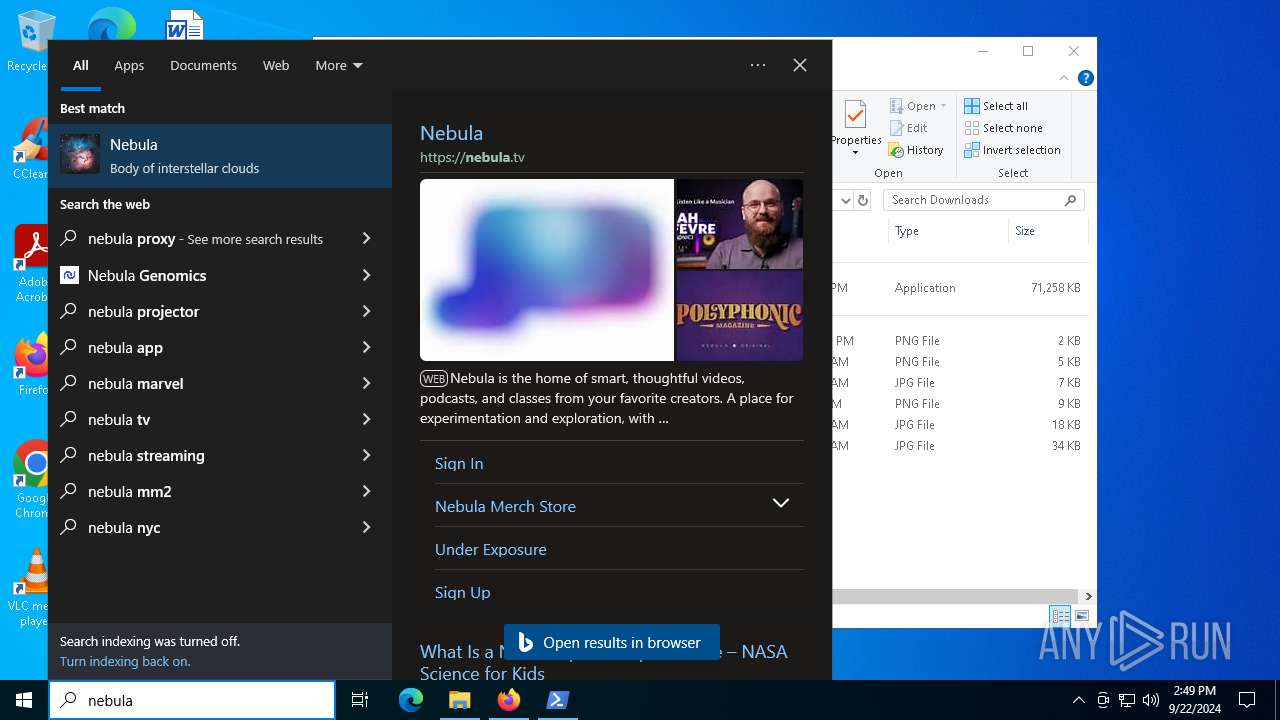Open Firefox from the taskbar
This screenshot has height=720, width=1280.
508,700
